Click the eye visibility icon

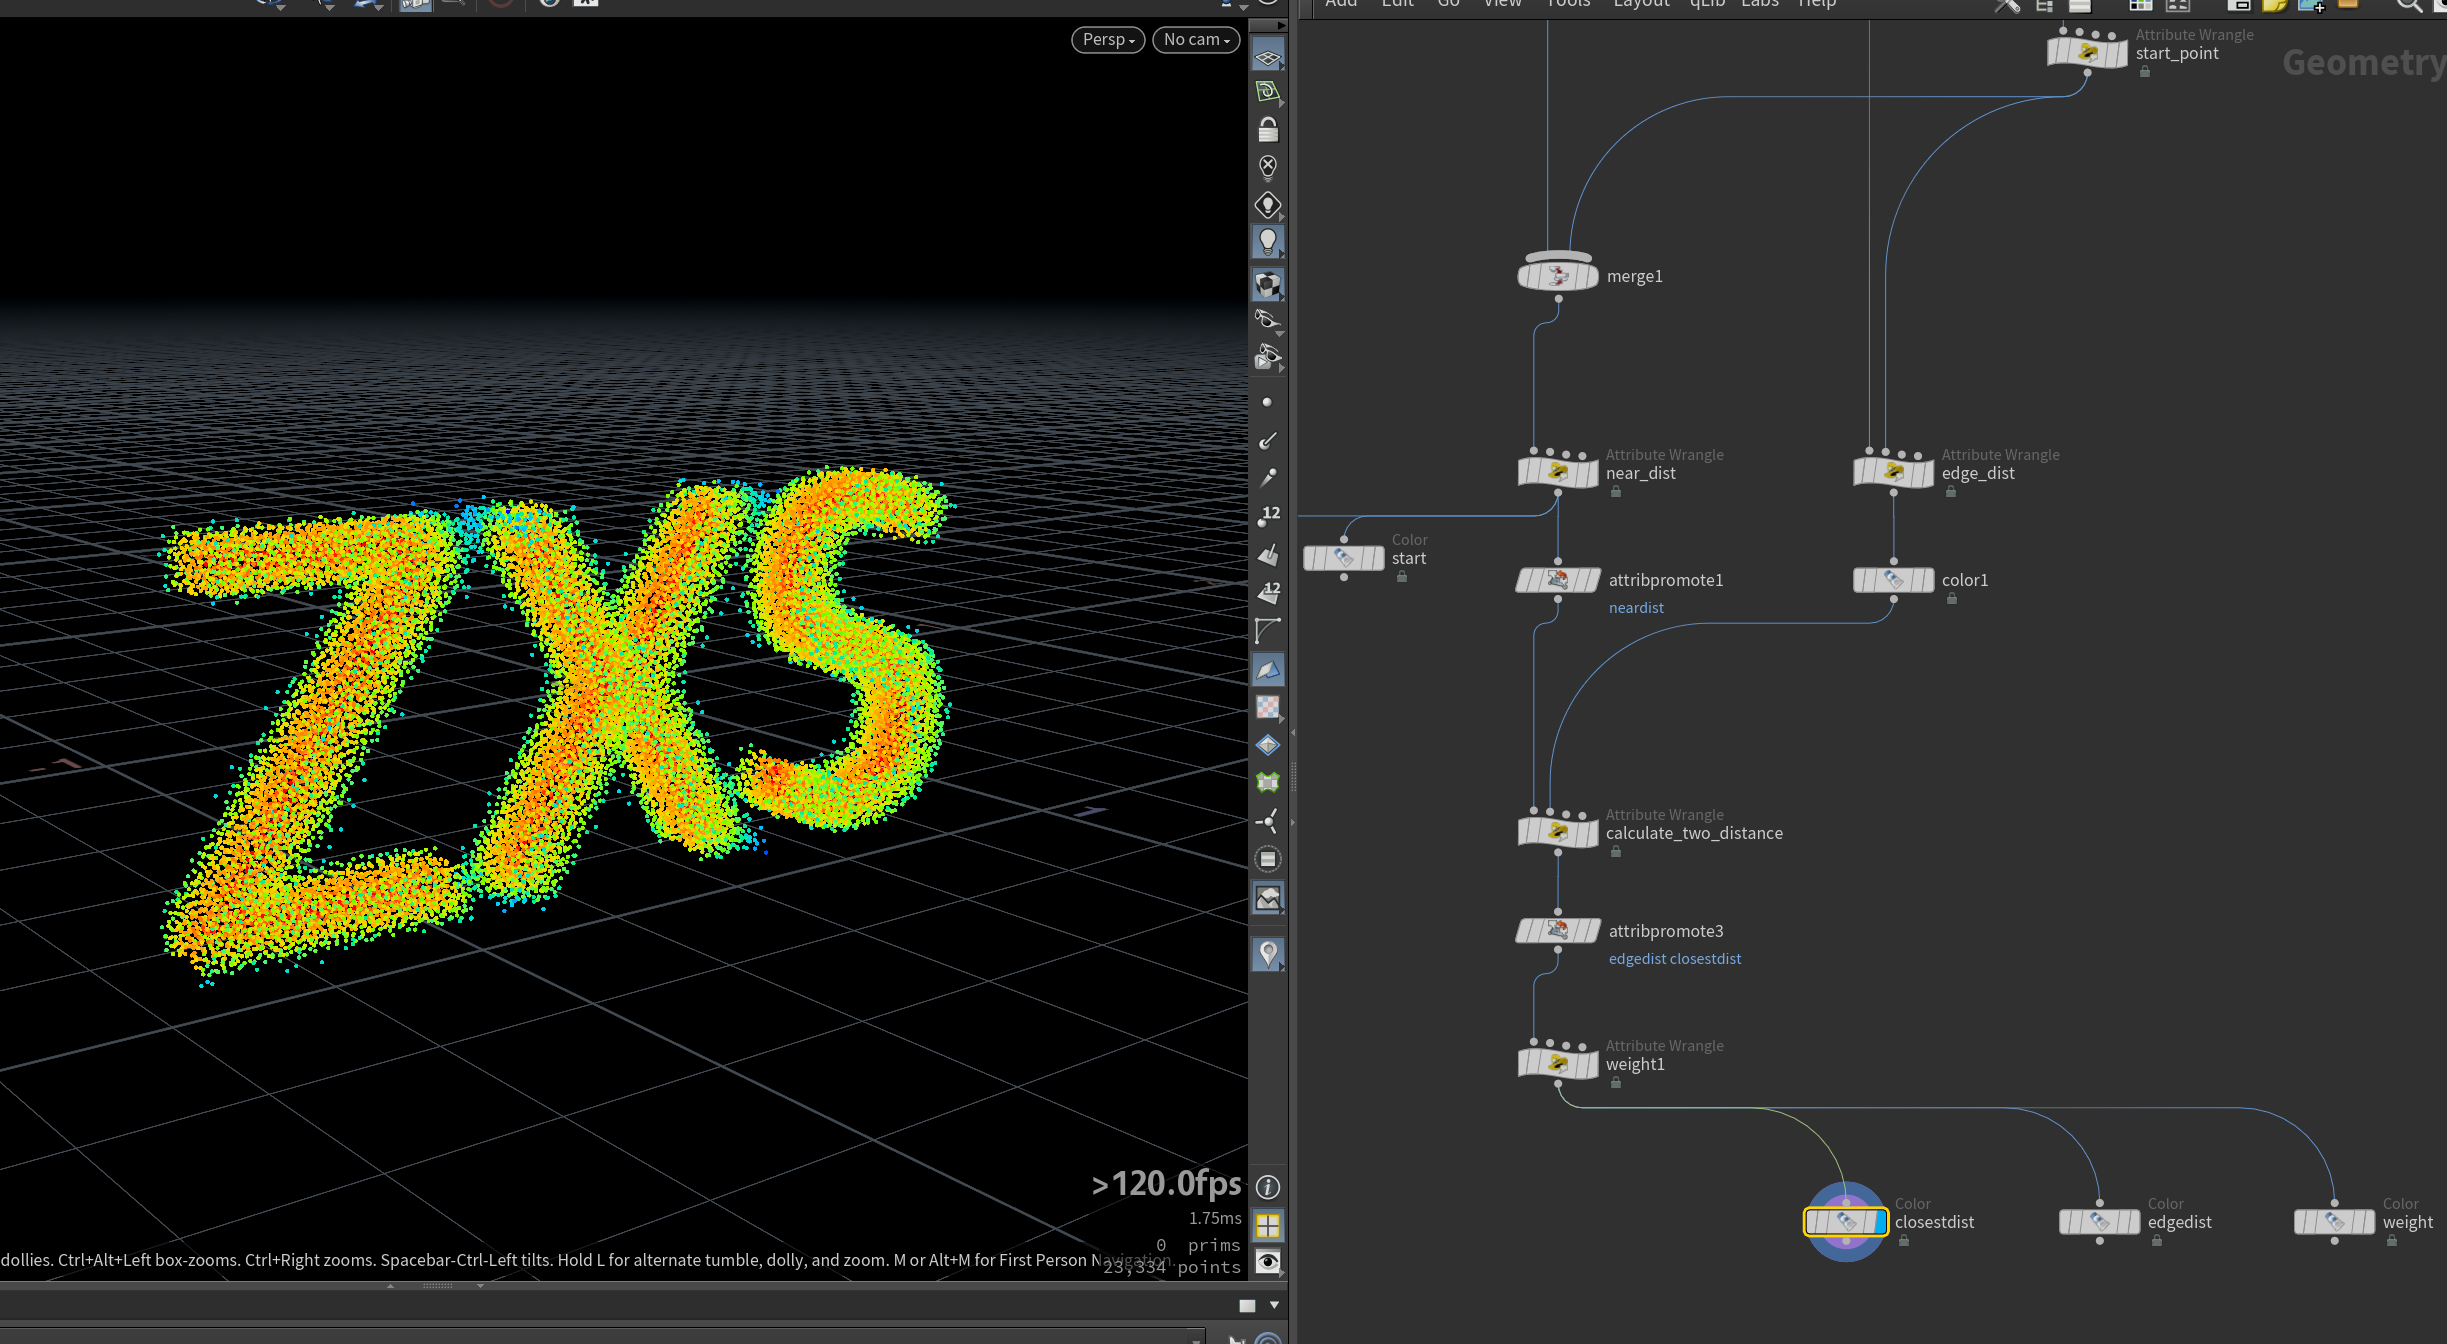tap(1267, 1261)
